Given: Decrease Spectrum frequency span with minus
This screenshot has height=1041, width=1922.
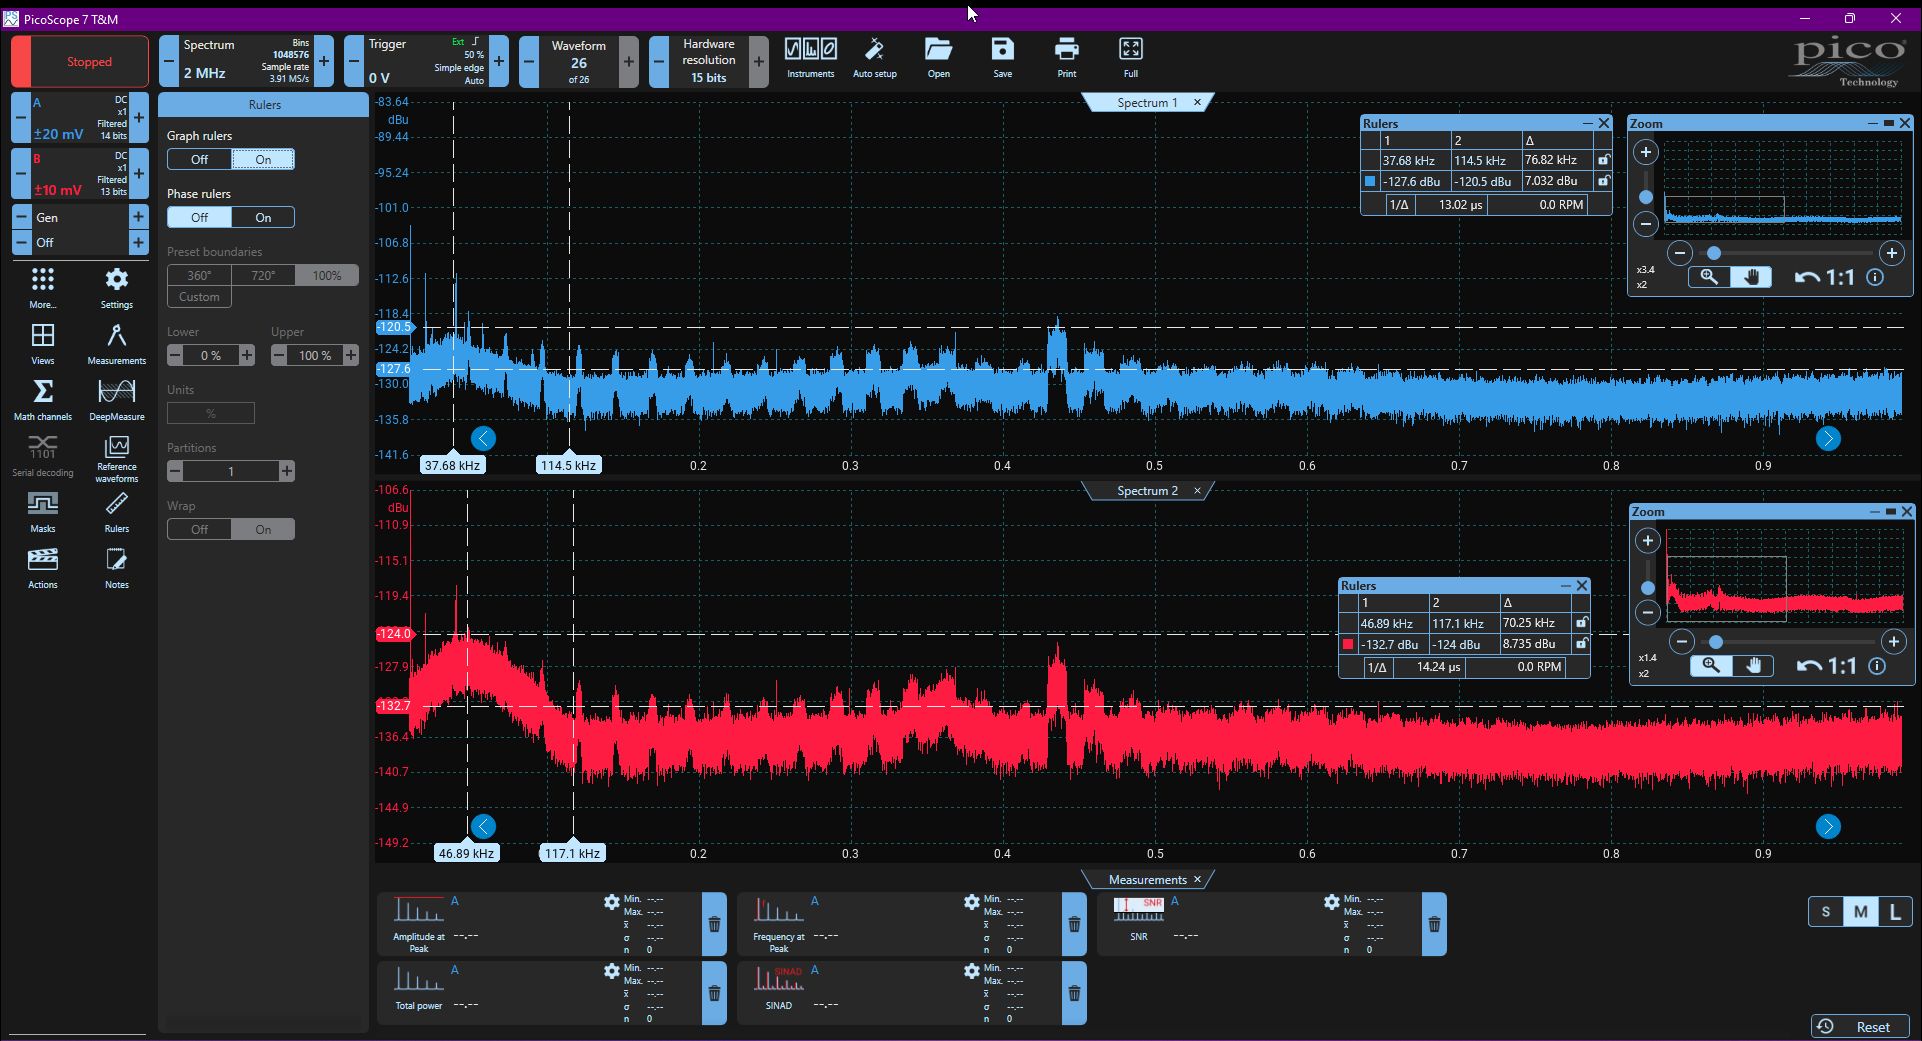Looking at the screenshot, I should click(169, 61).
